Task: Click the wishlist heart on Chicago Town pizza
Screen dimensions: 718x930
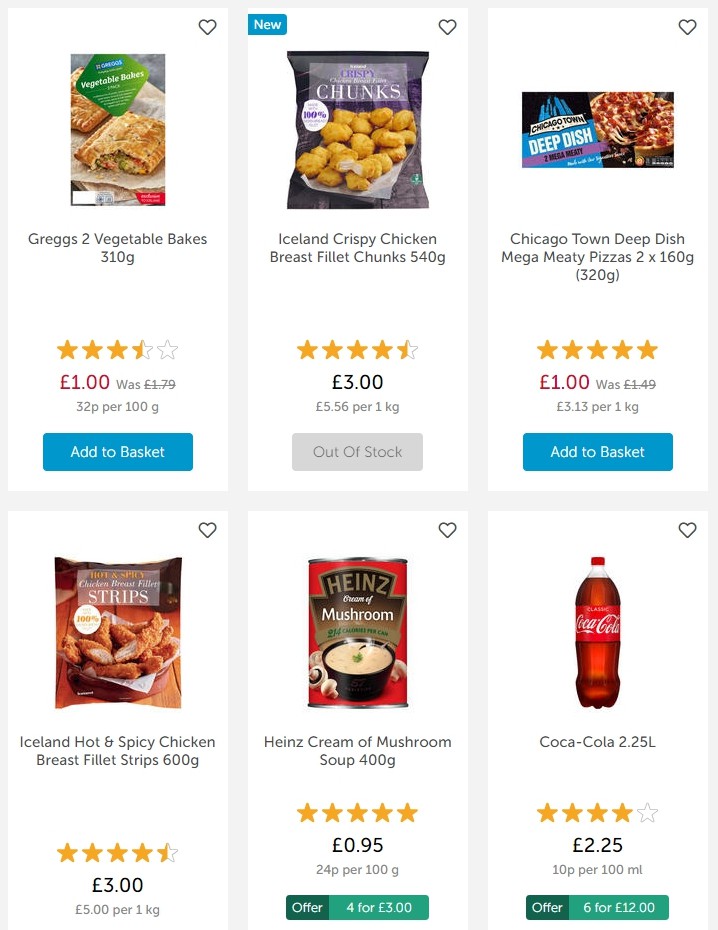Action: tap(687, 27)
